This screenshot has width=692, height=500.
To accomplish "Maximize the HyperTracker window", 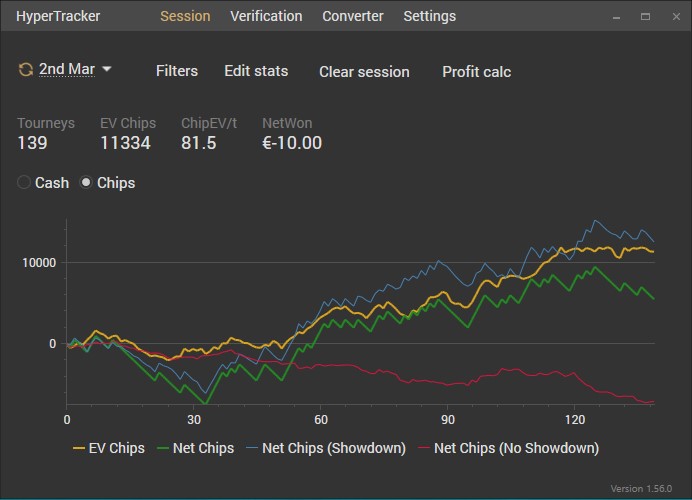I will click(645, 17).
